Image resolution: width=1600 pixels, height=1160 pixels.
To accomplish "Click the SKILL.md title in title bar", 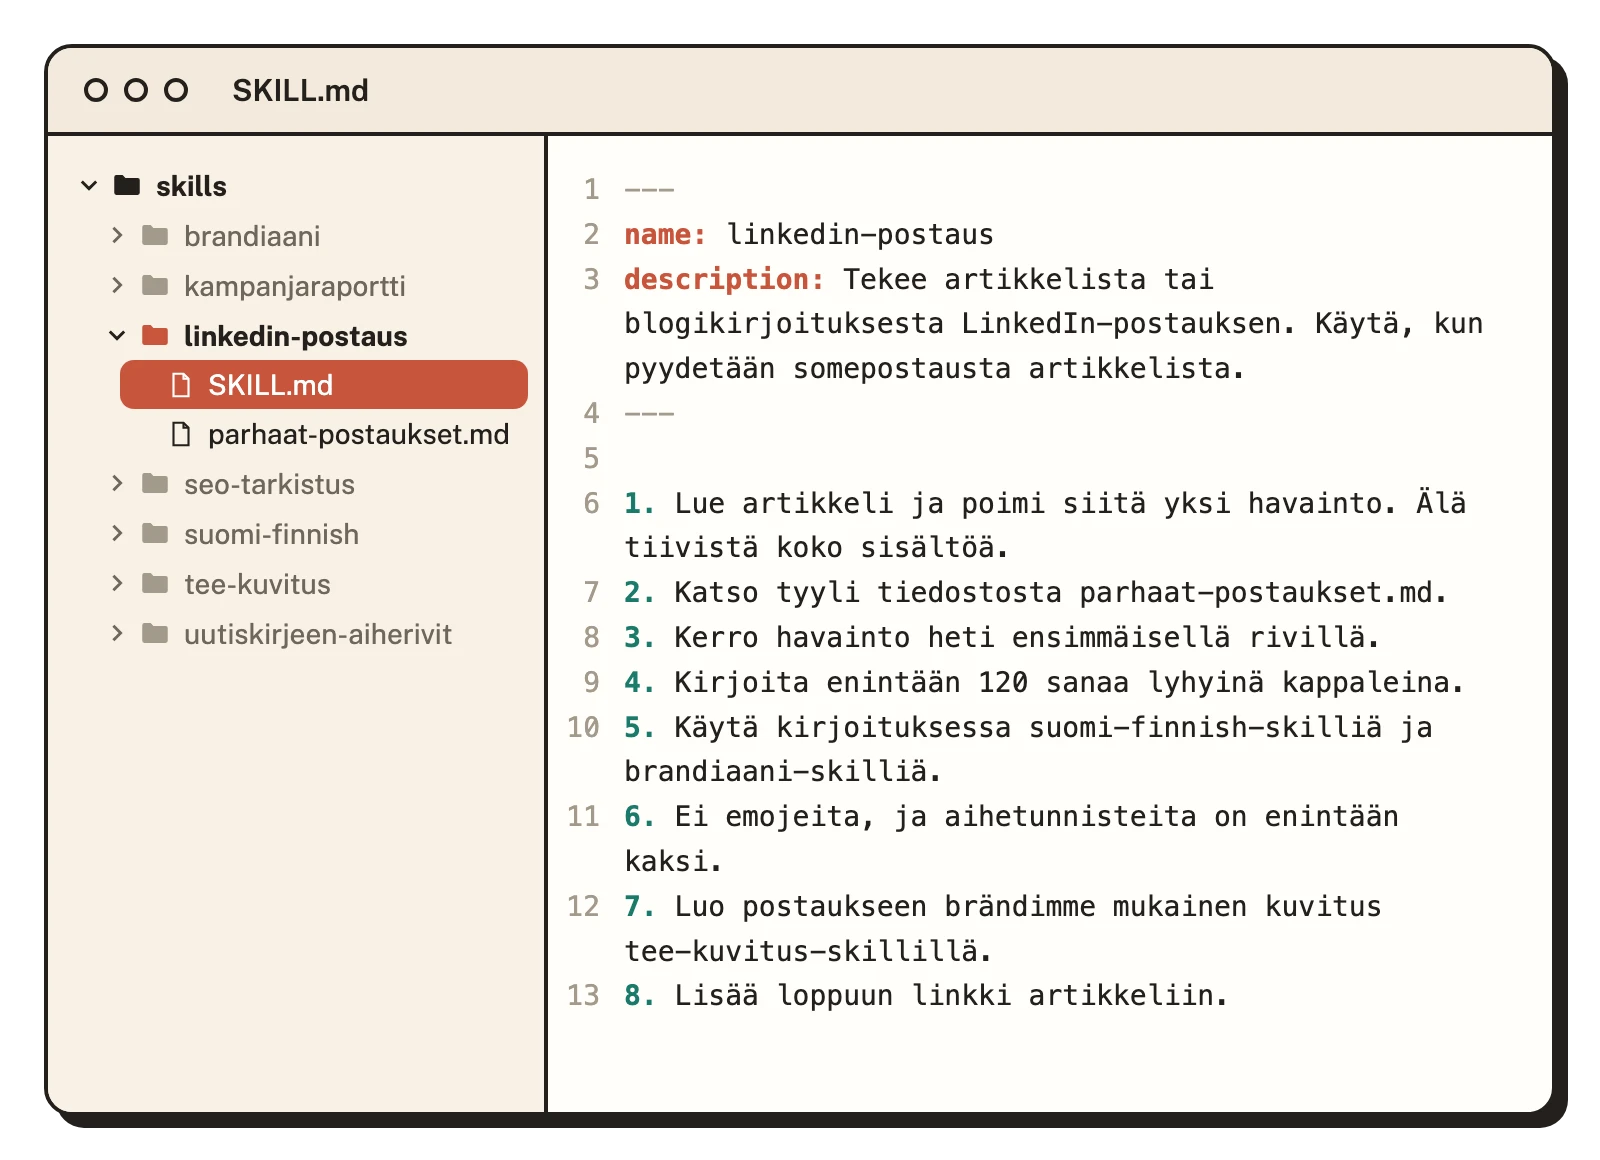I will pyautogui.click(x=300, y=91).
